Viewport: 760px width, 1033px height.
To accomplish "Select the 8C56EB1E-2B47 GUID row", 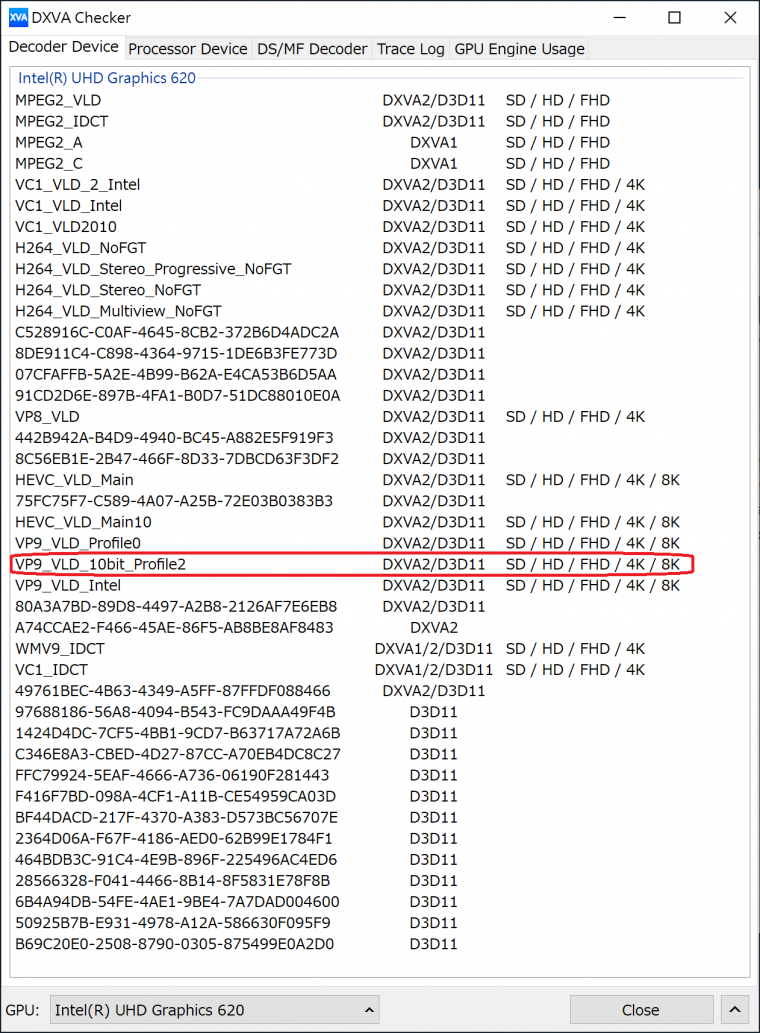I will [379, 459].
